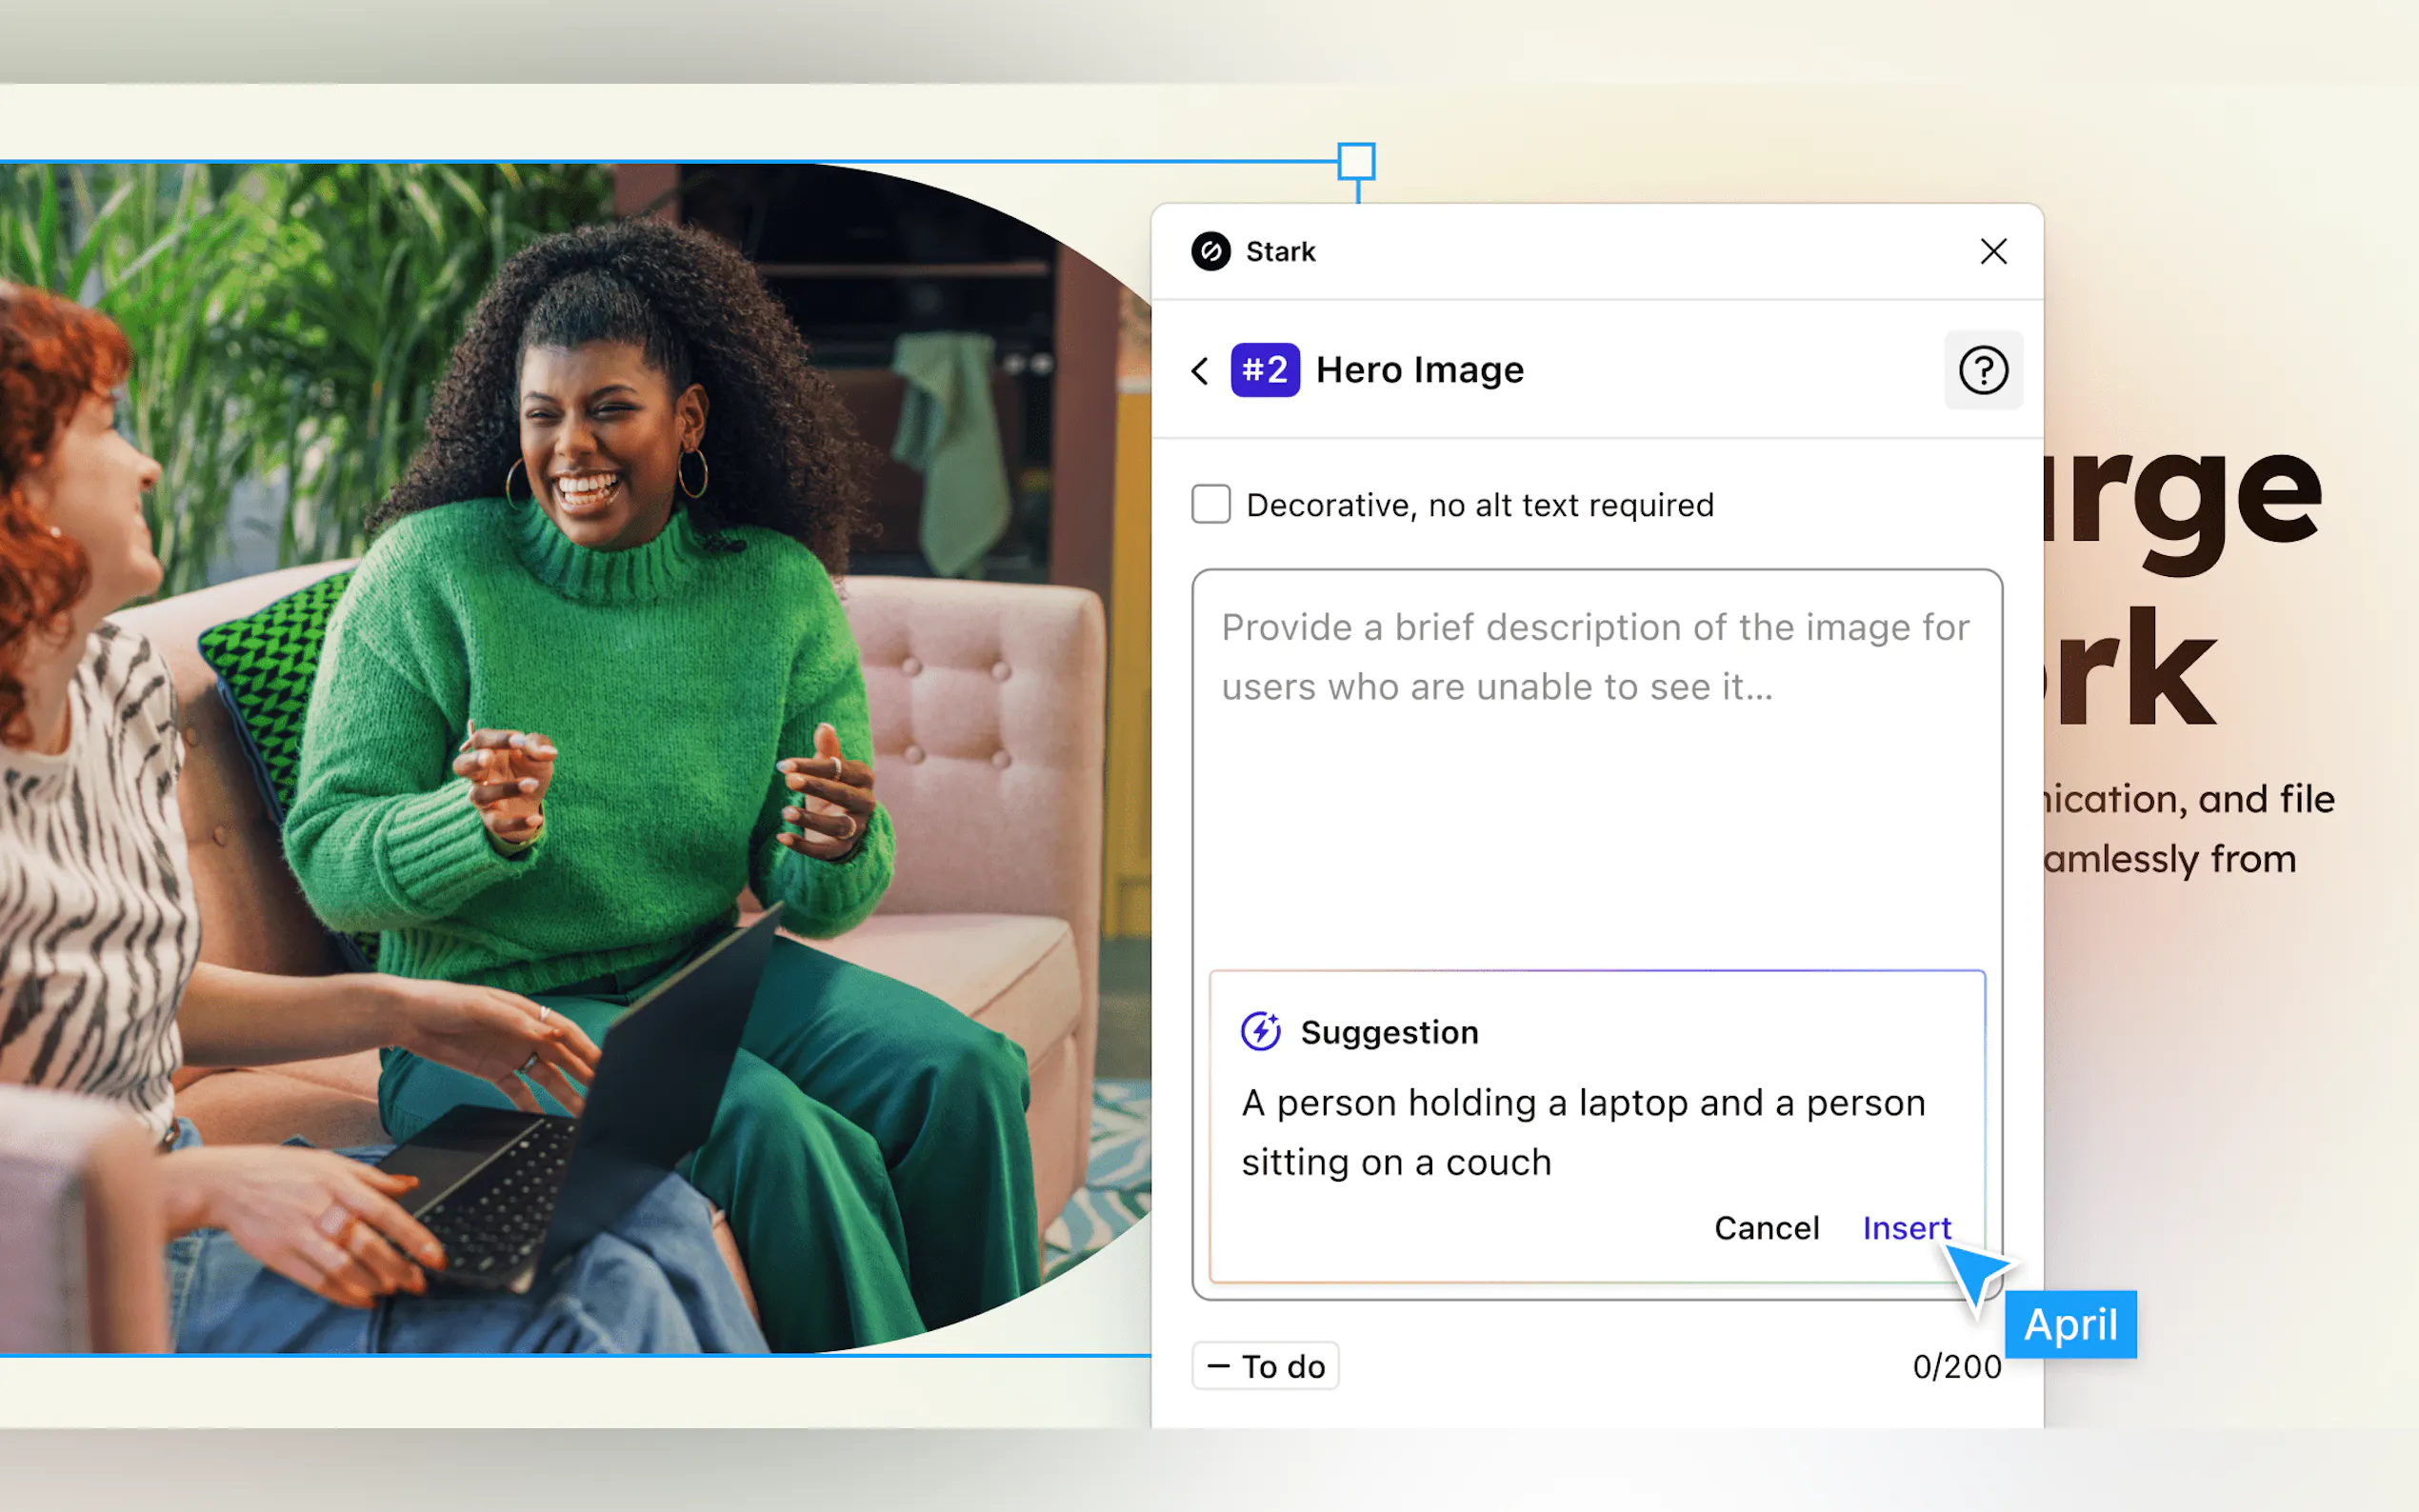Open help via question mark icon

tap(1982, 370)
